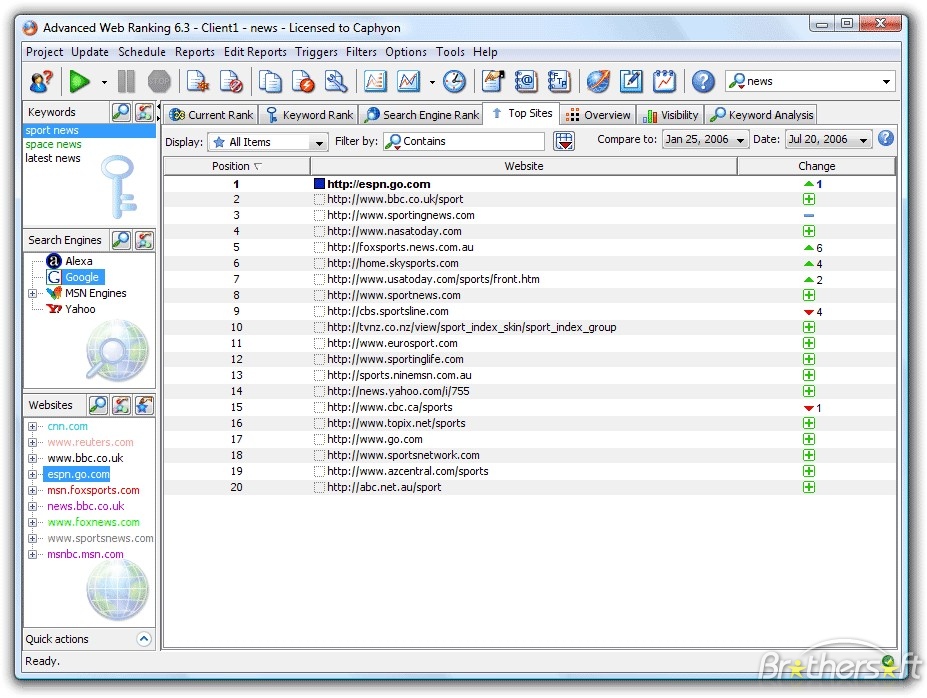The height and width of the screenshot is (698, 927).
Task: Click the filter apply icon beside Contains field
Action: tap(564, 141)
